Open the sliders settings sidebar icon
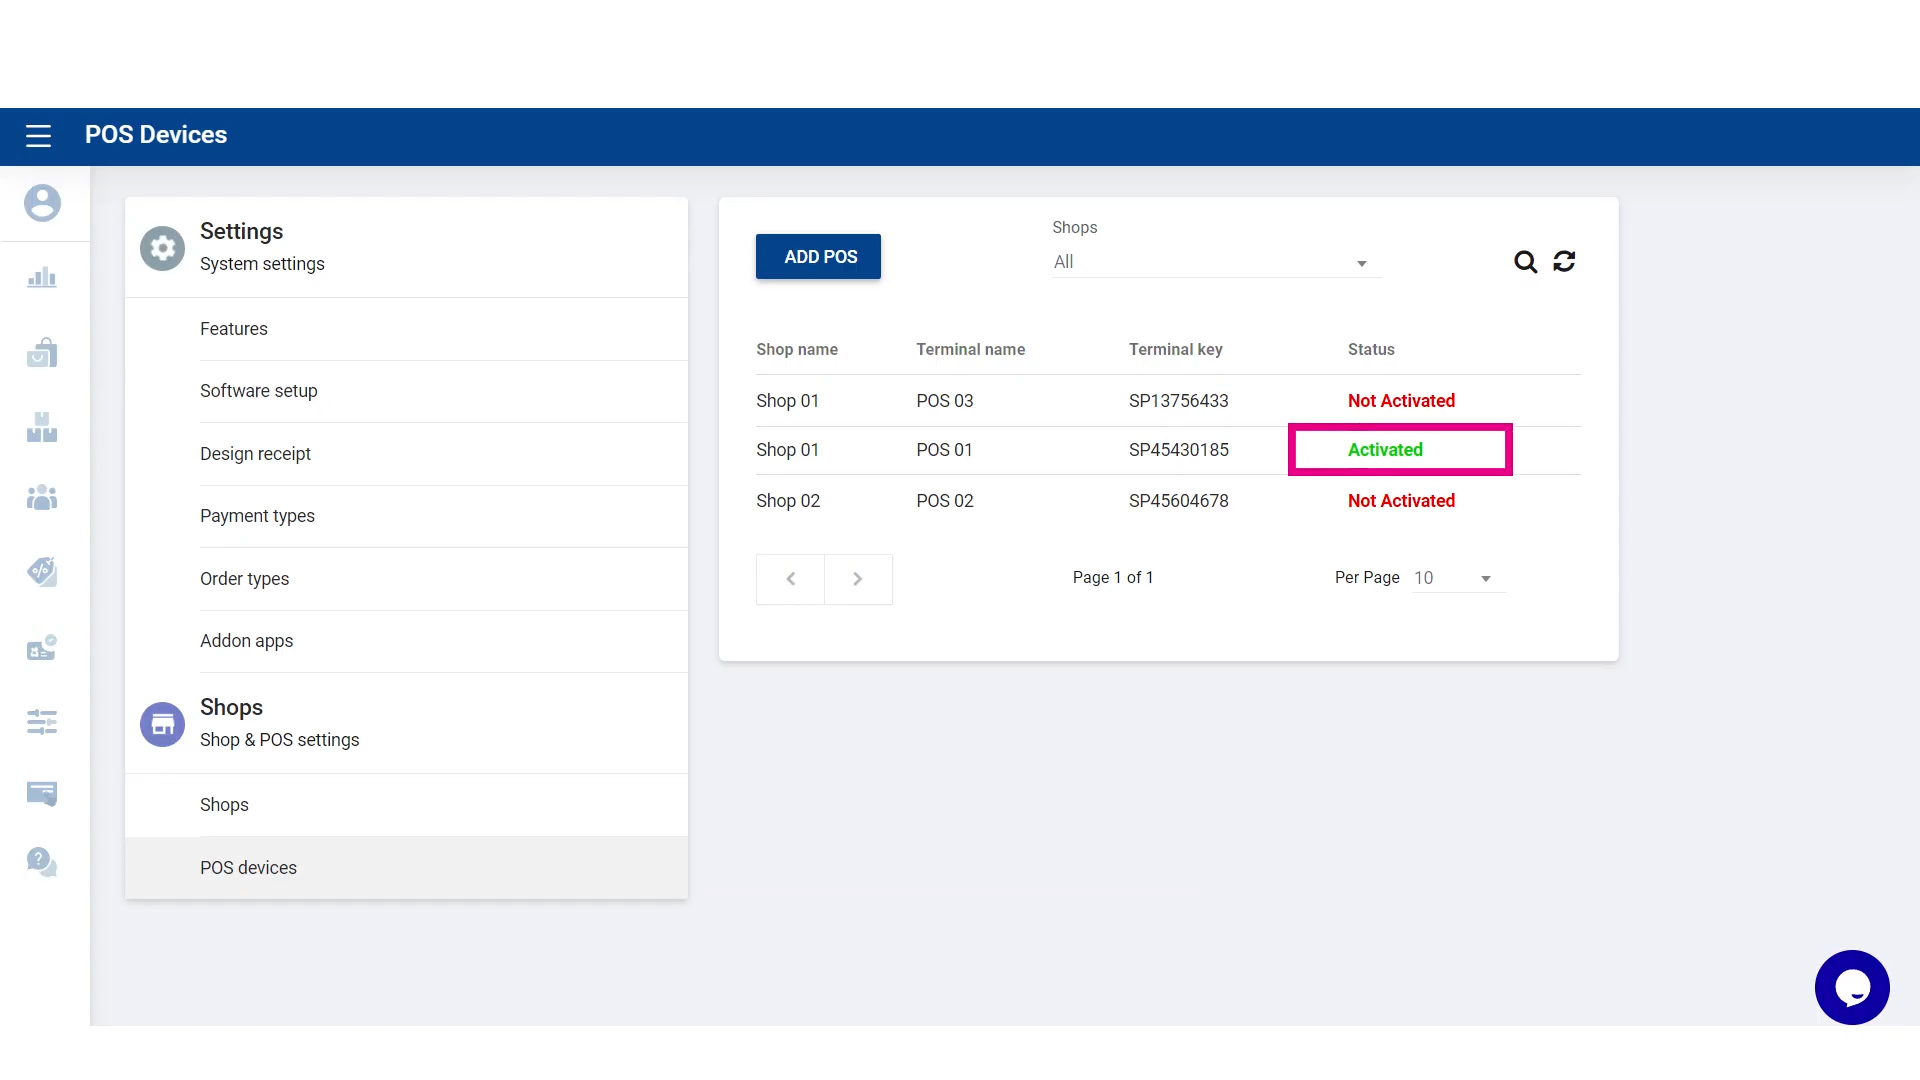 click(42, 722)
